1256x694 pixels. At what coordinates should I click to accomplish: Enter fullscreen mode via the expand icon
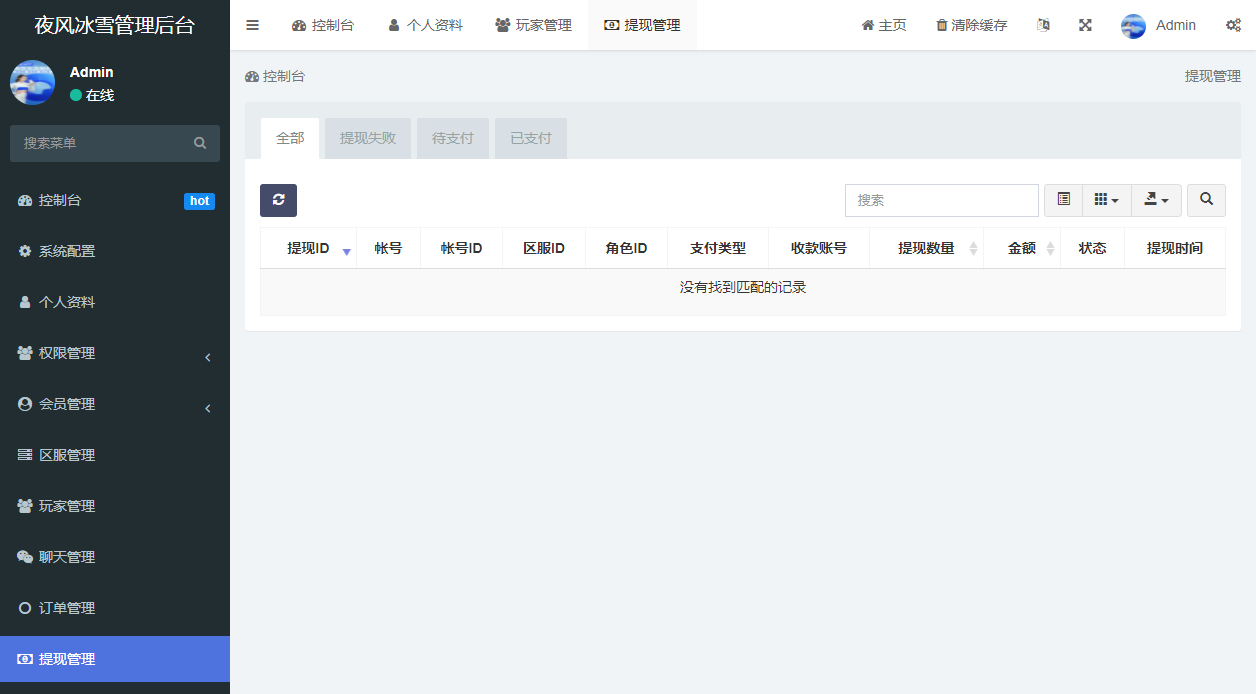[x=1085, y=25]
